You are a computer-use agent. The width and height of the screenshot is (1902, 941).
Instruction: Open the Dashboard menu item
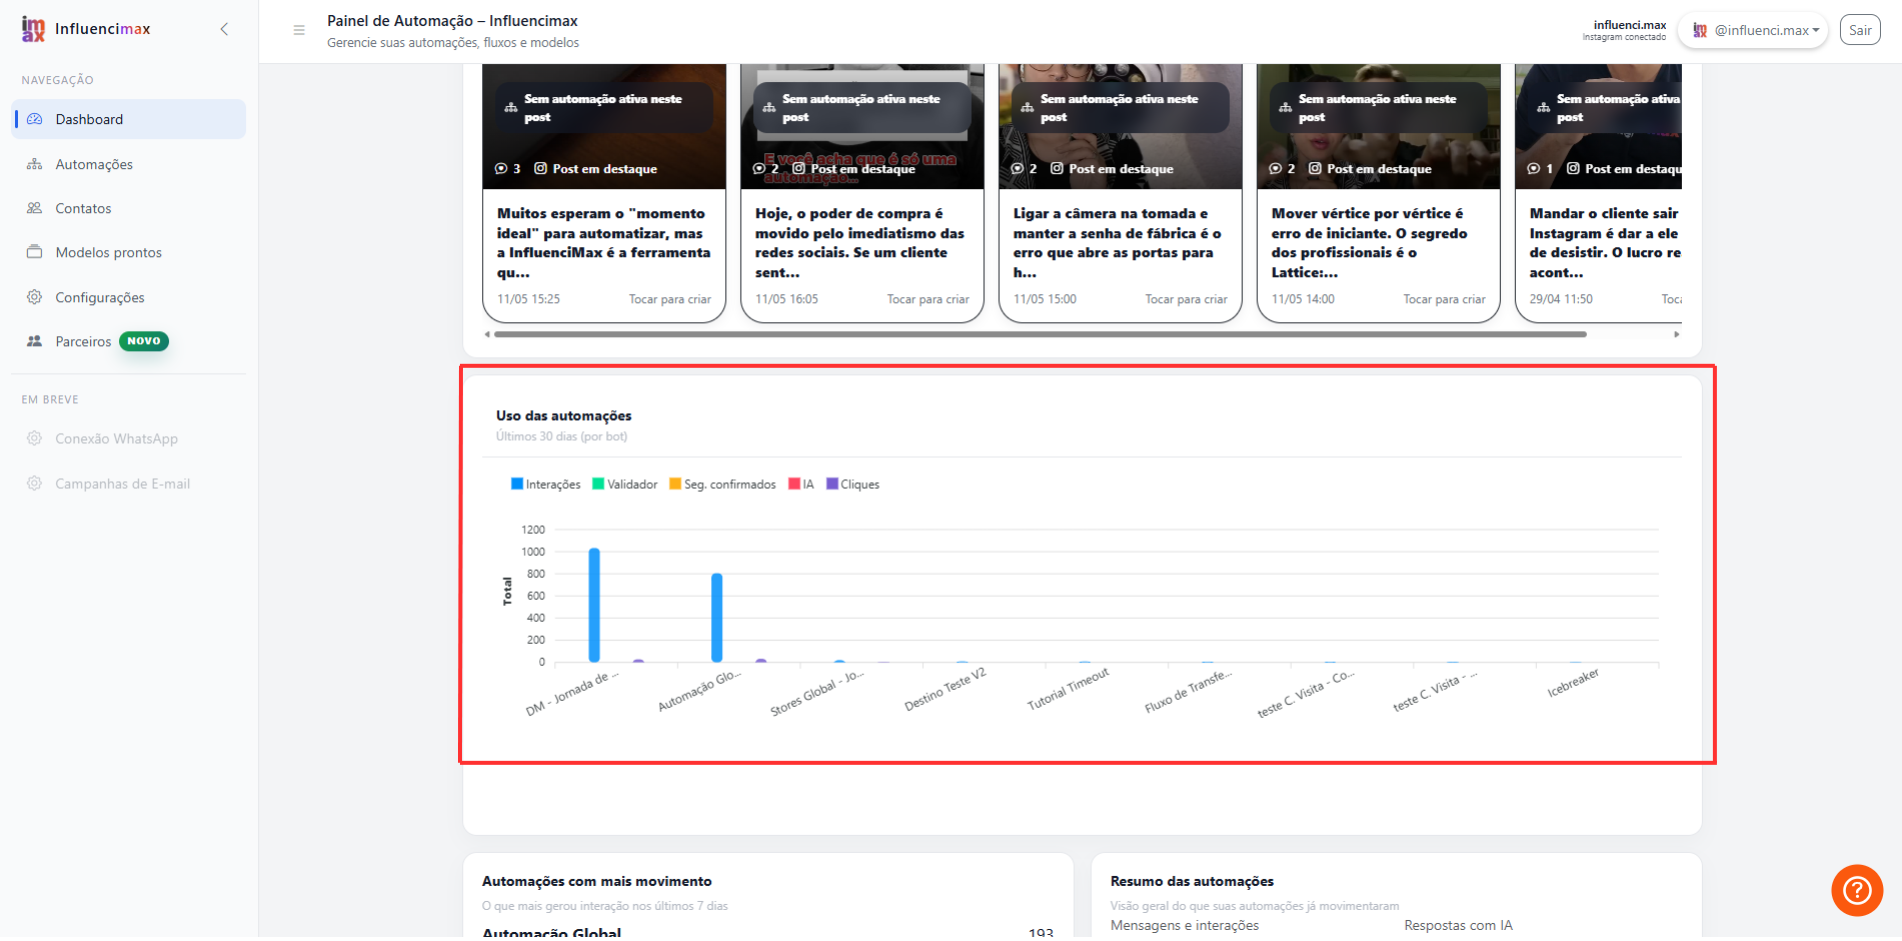point(129,119)
